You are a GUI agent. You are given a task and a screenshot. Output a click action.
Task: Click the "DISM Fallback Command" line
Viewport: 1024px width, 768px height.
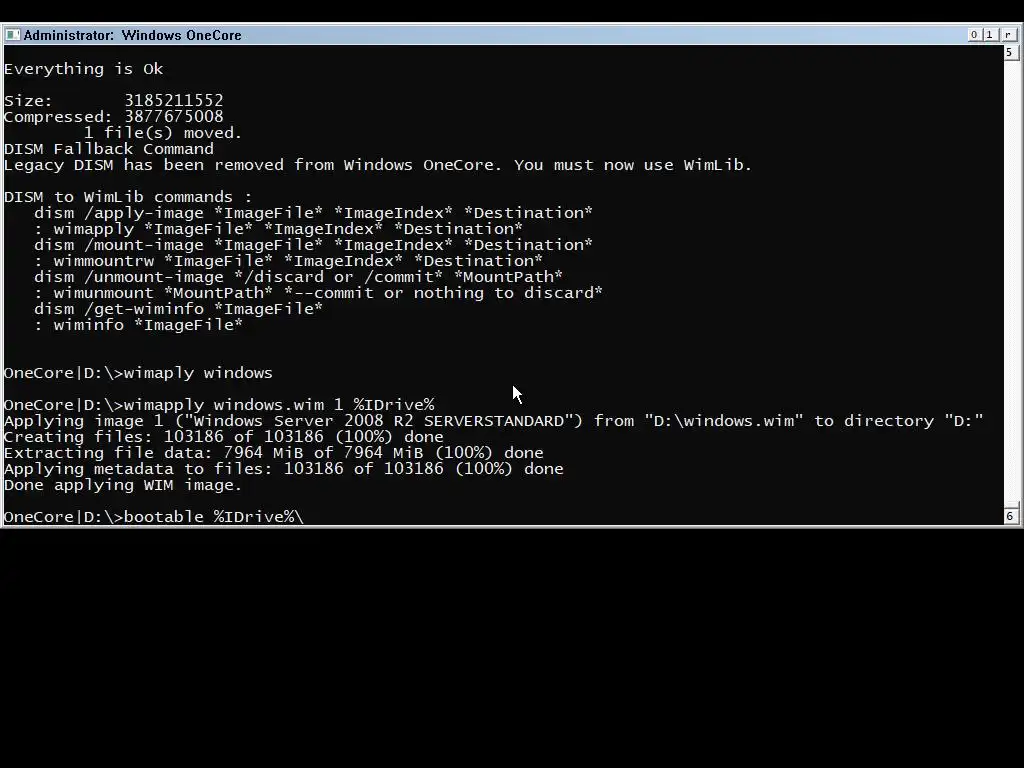coord(109,149)
